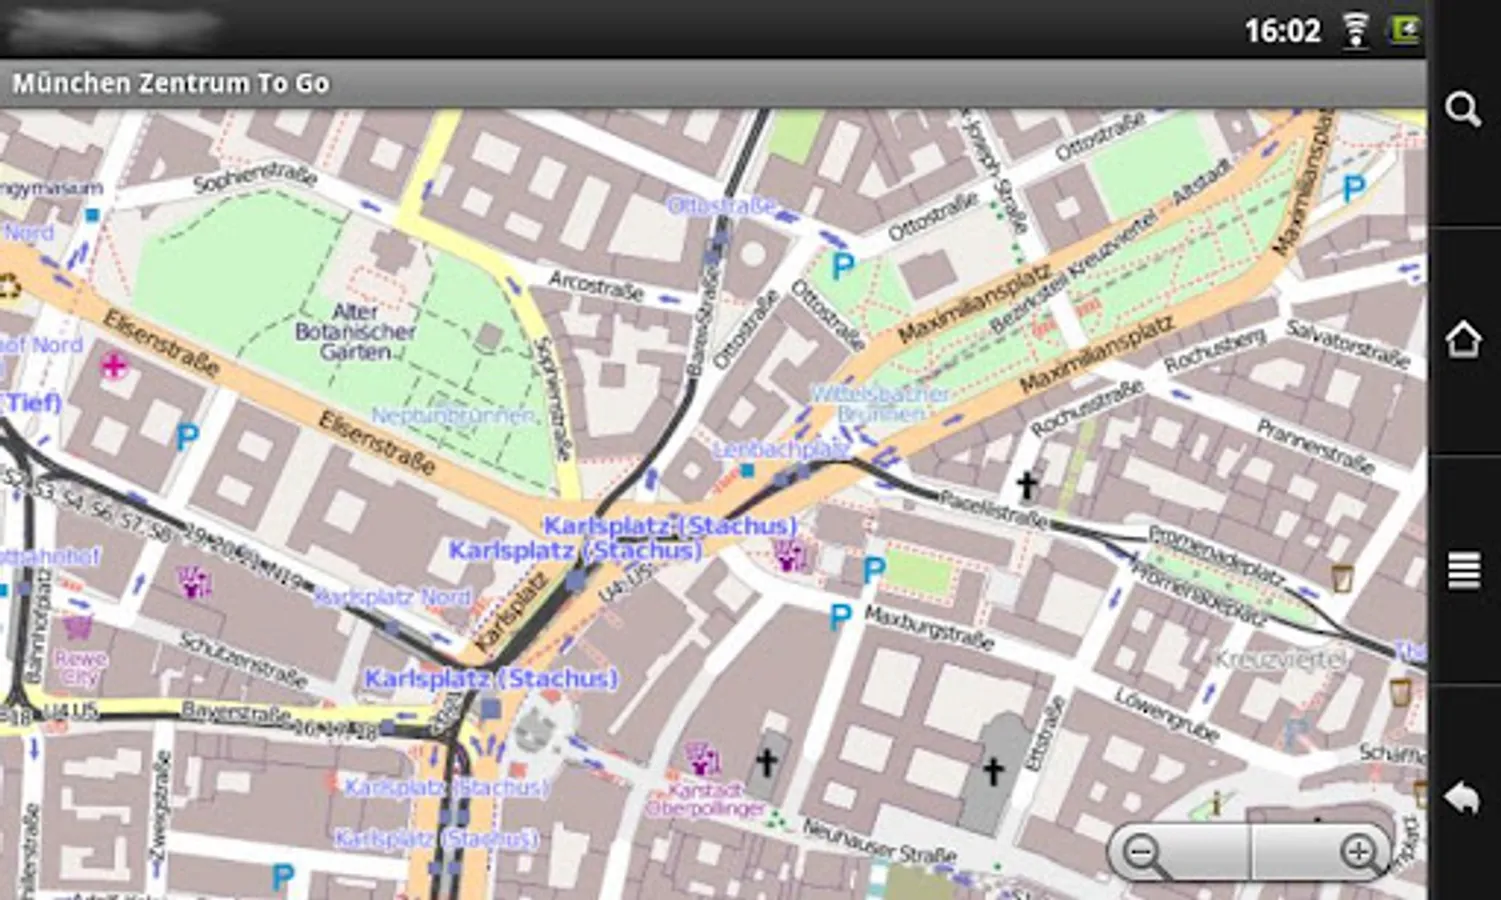The width and height of the screenshot is (1501, 900).
Task: Tap the Löwengrube street label
Action: [1167, 716]
